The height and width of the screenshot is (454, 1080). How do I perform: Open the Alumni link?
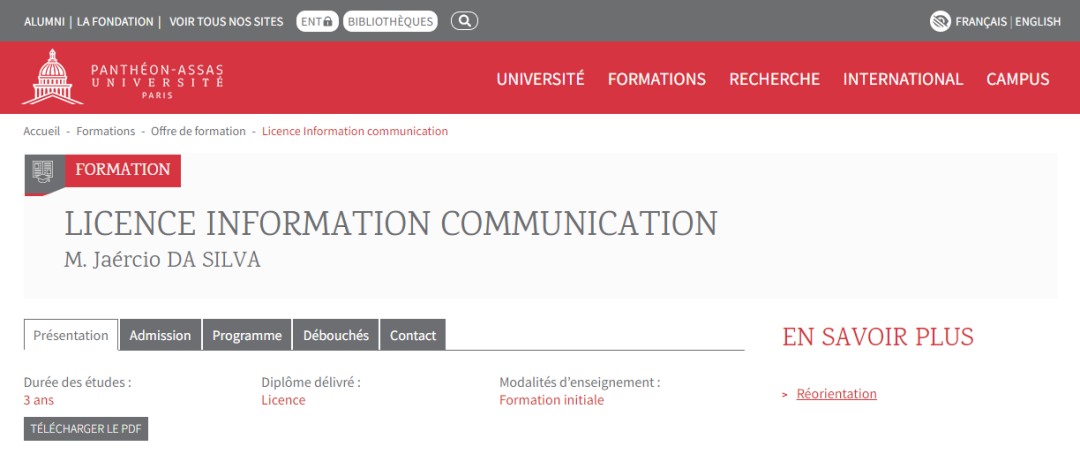tap(44, 21)
